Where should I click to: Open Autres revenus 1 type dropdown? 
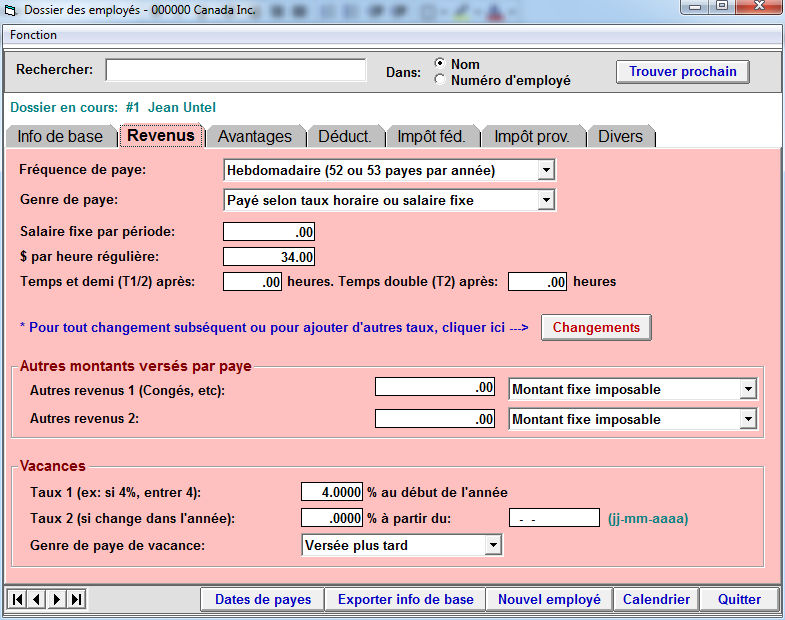tap(747, 389)
